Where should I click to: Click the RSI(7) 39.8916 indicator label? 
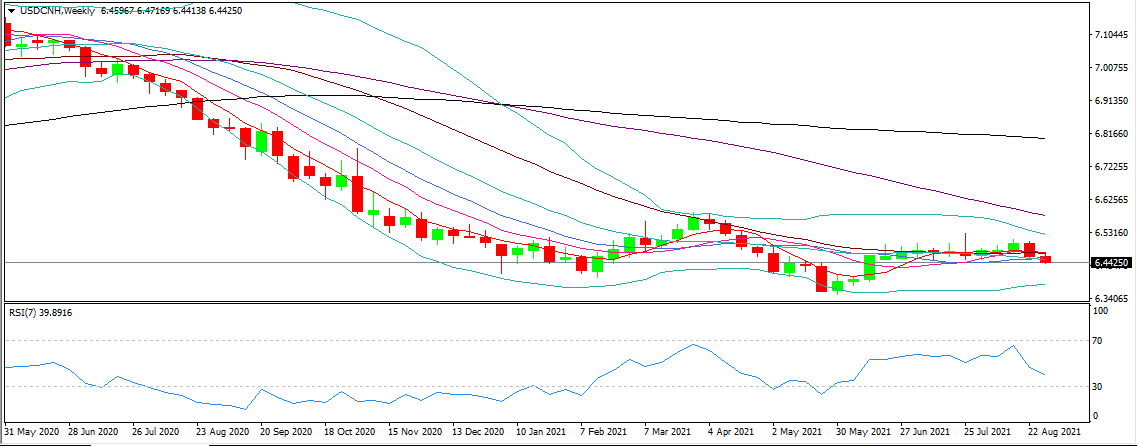pyautogui.click(x=41, y=313)
